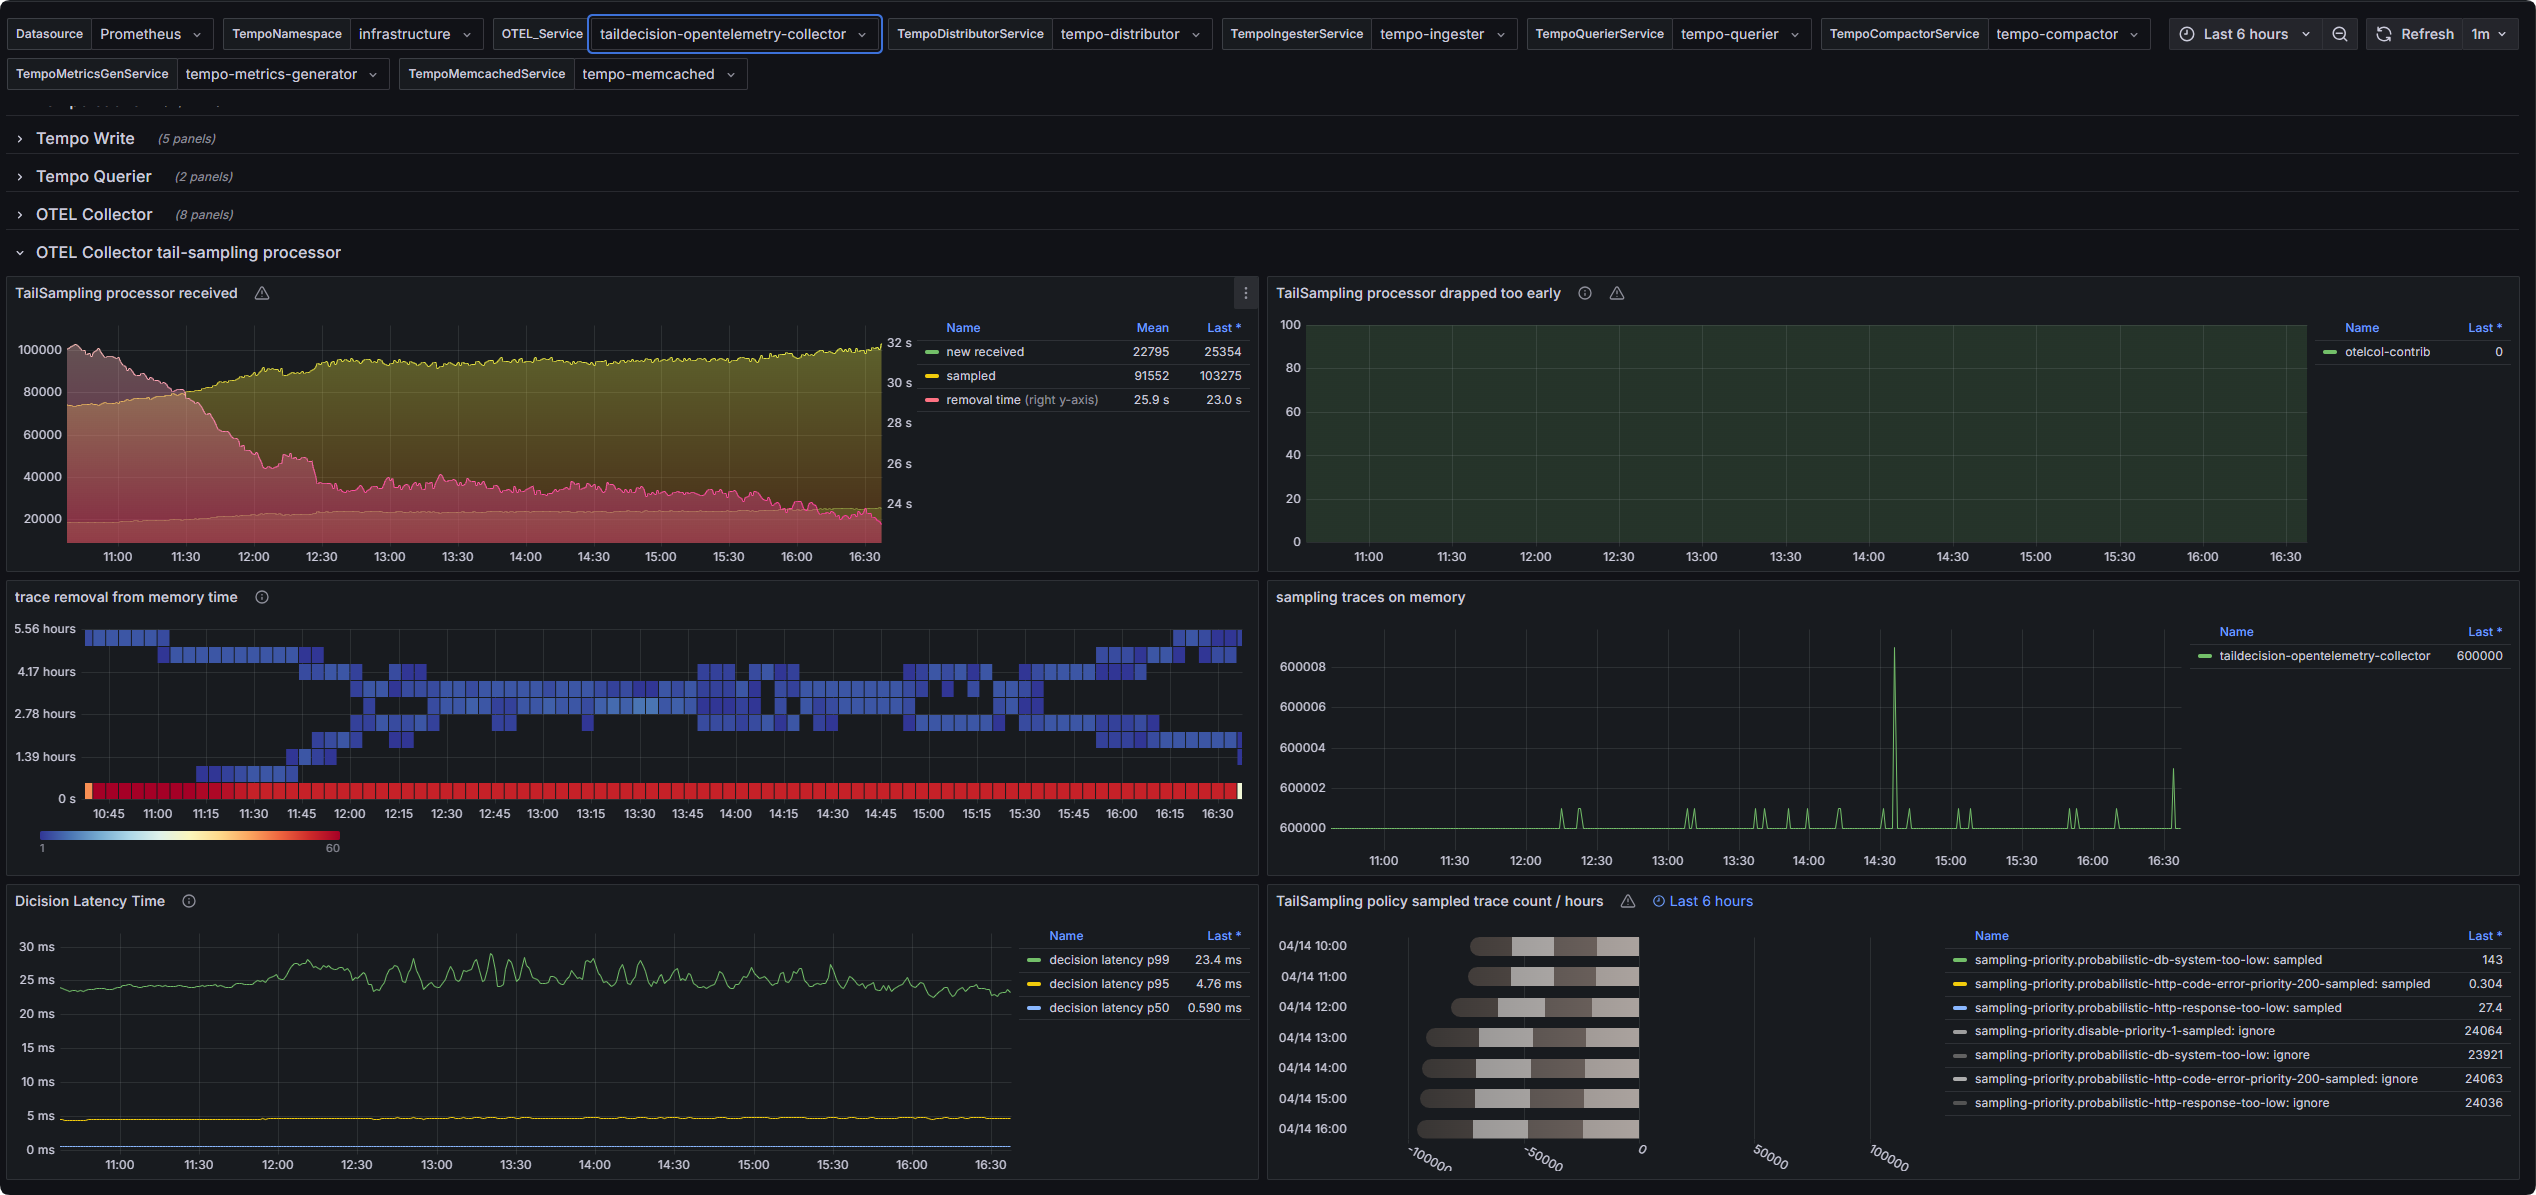Click info icon on dropped too early panel
This screenshot has height=1195, width=2536.
tap(1585, 293)
